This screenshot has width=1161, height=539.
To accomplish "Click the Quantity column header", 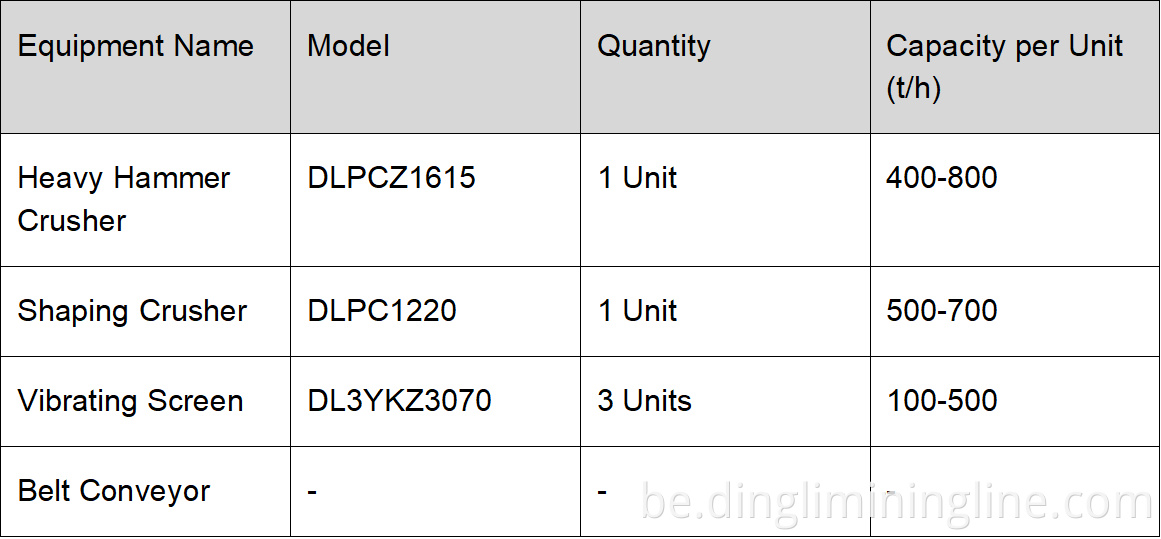I will point(654,46).
